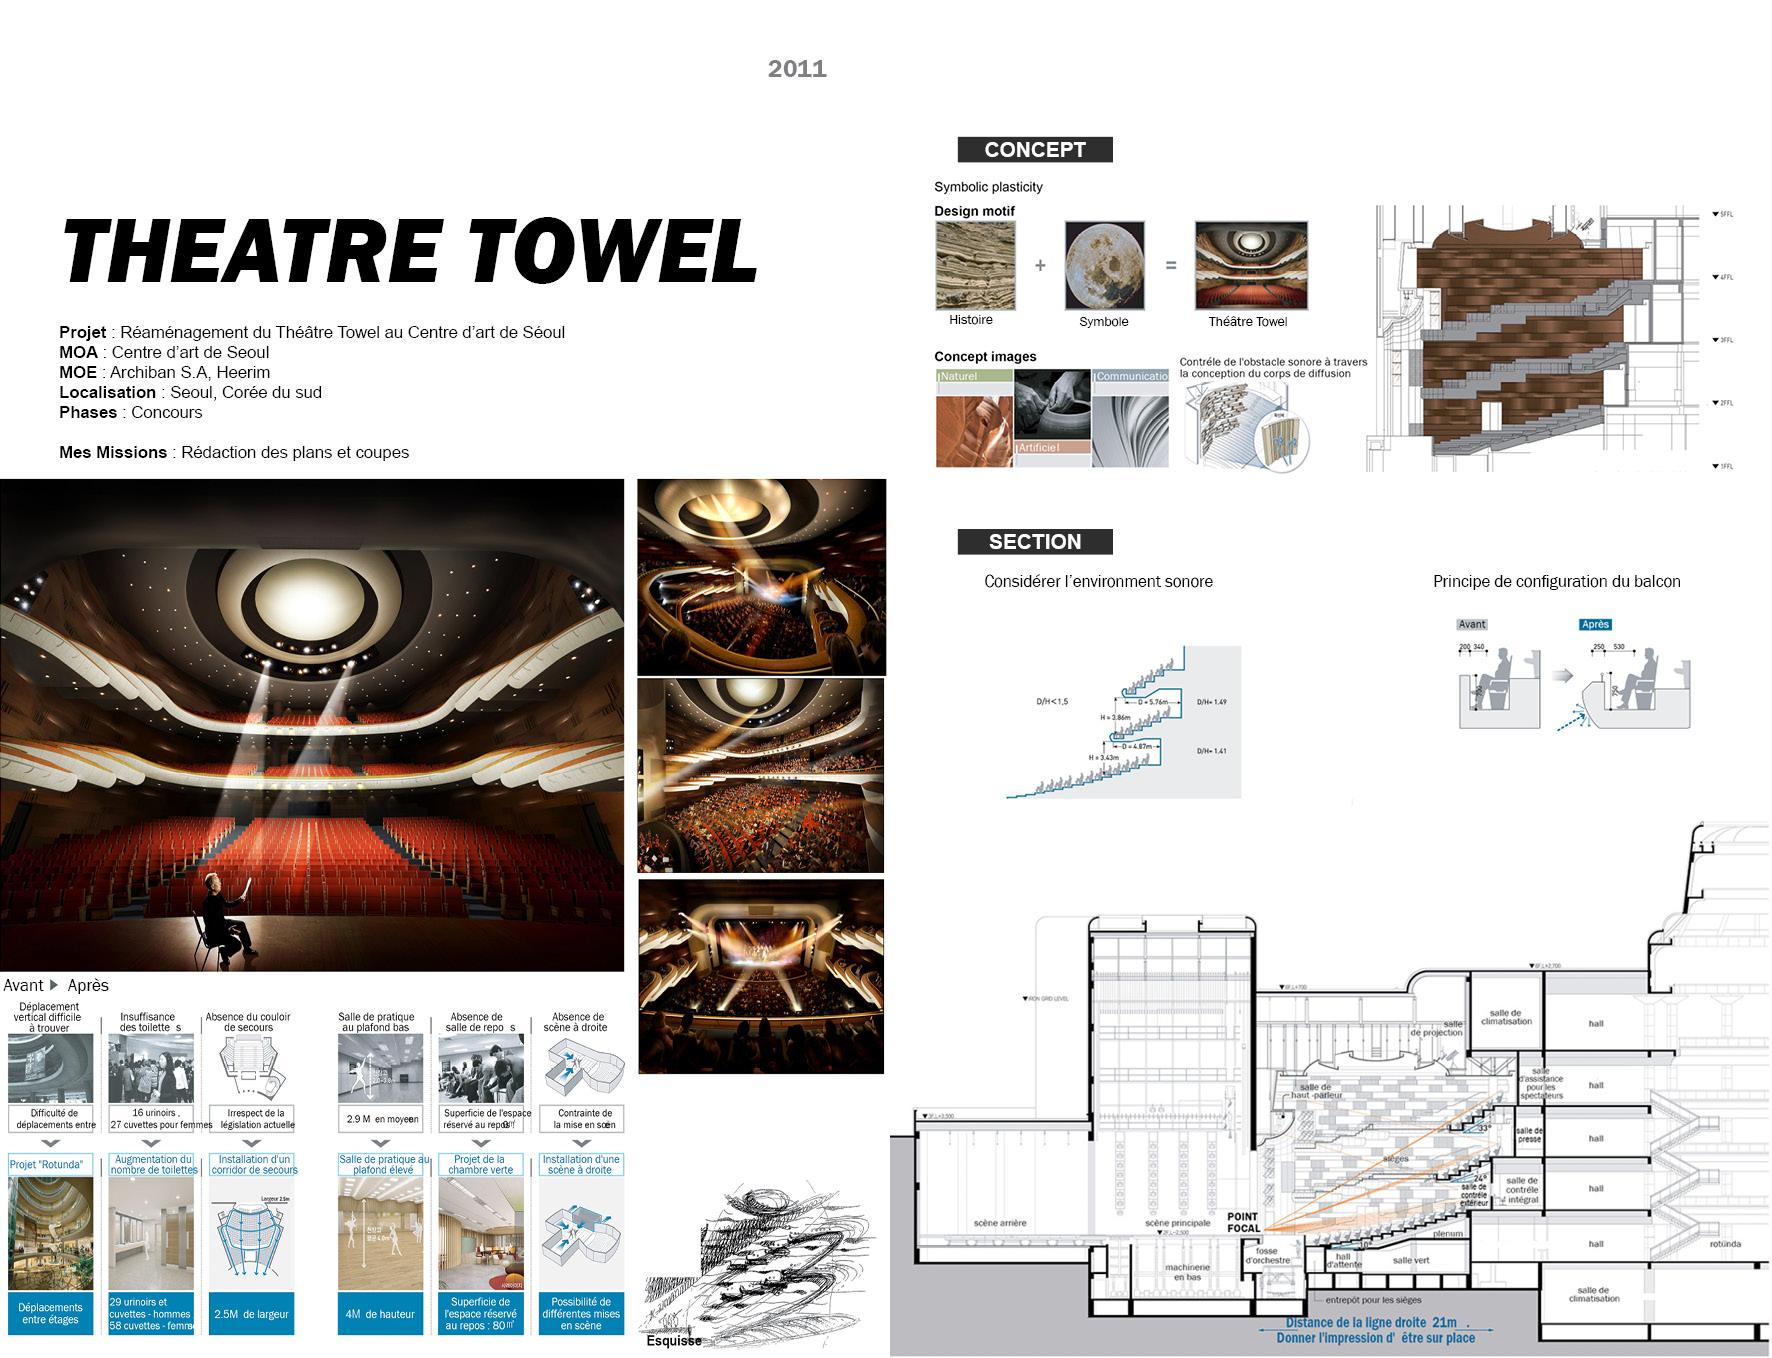Select 'Possibilité de différentes mises en scène' box
This screenshot has width=1772, height=1358.
tap(581, 1314)
